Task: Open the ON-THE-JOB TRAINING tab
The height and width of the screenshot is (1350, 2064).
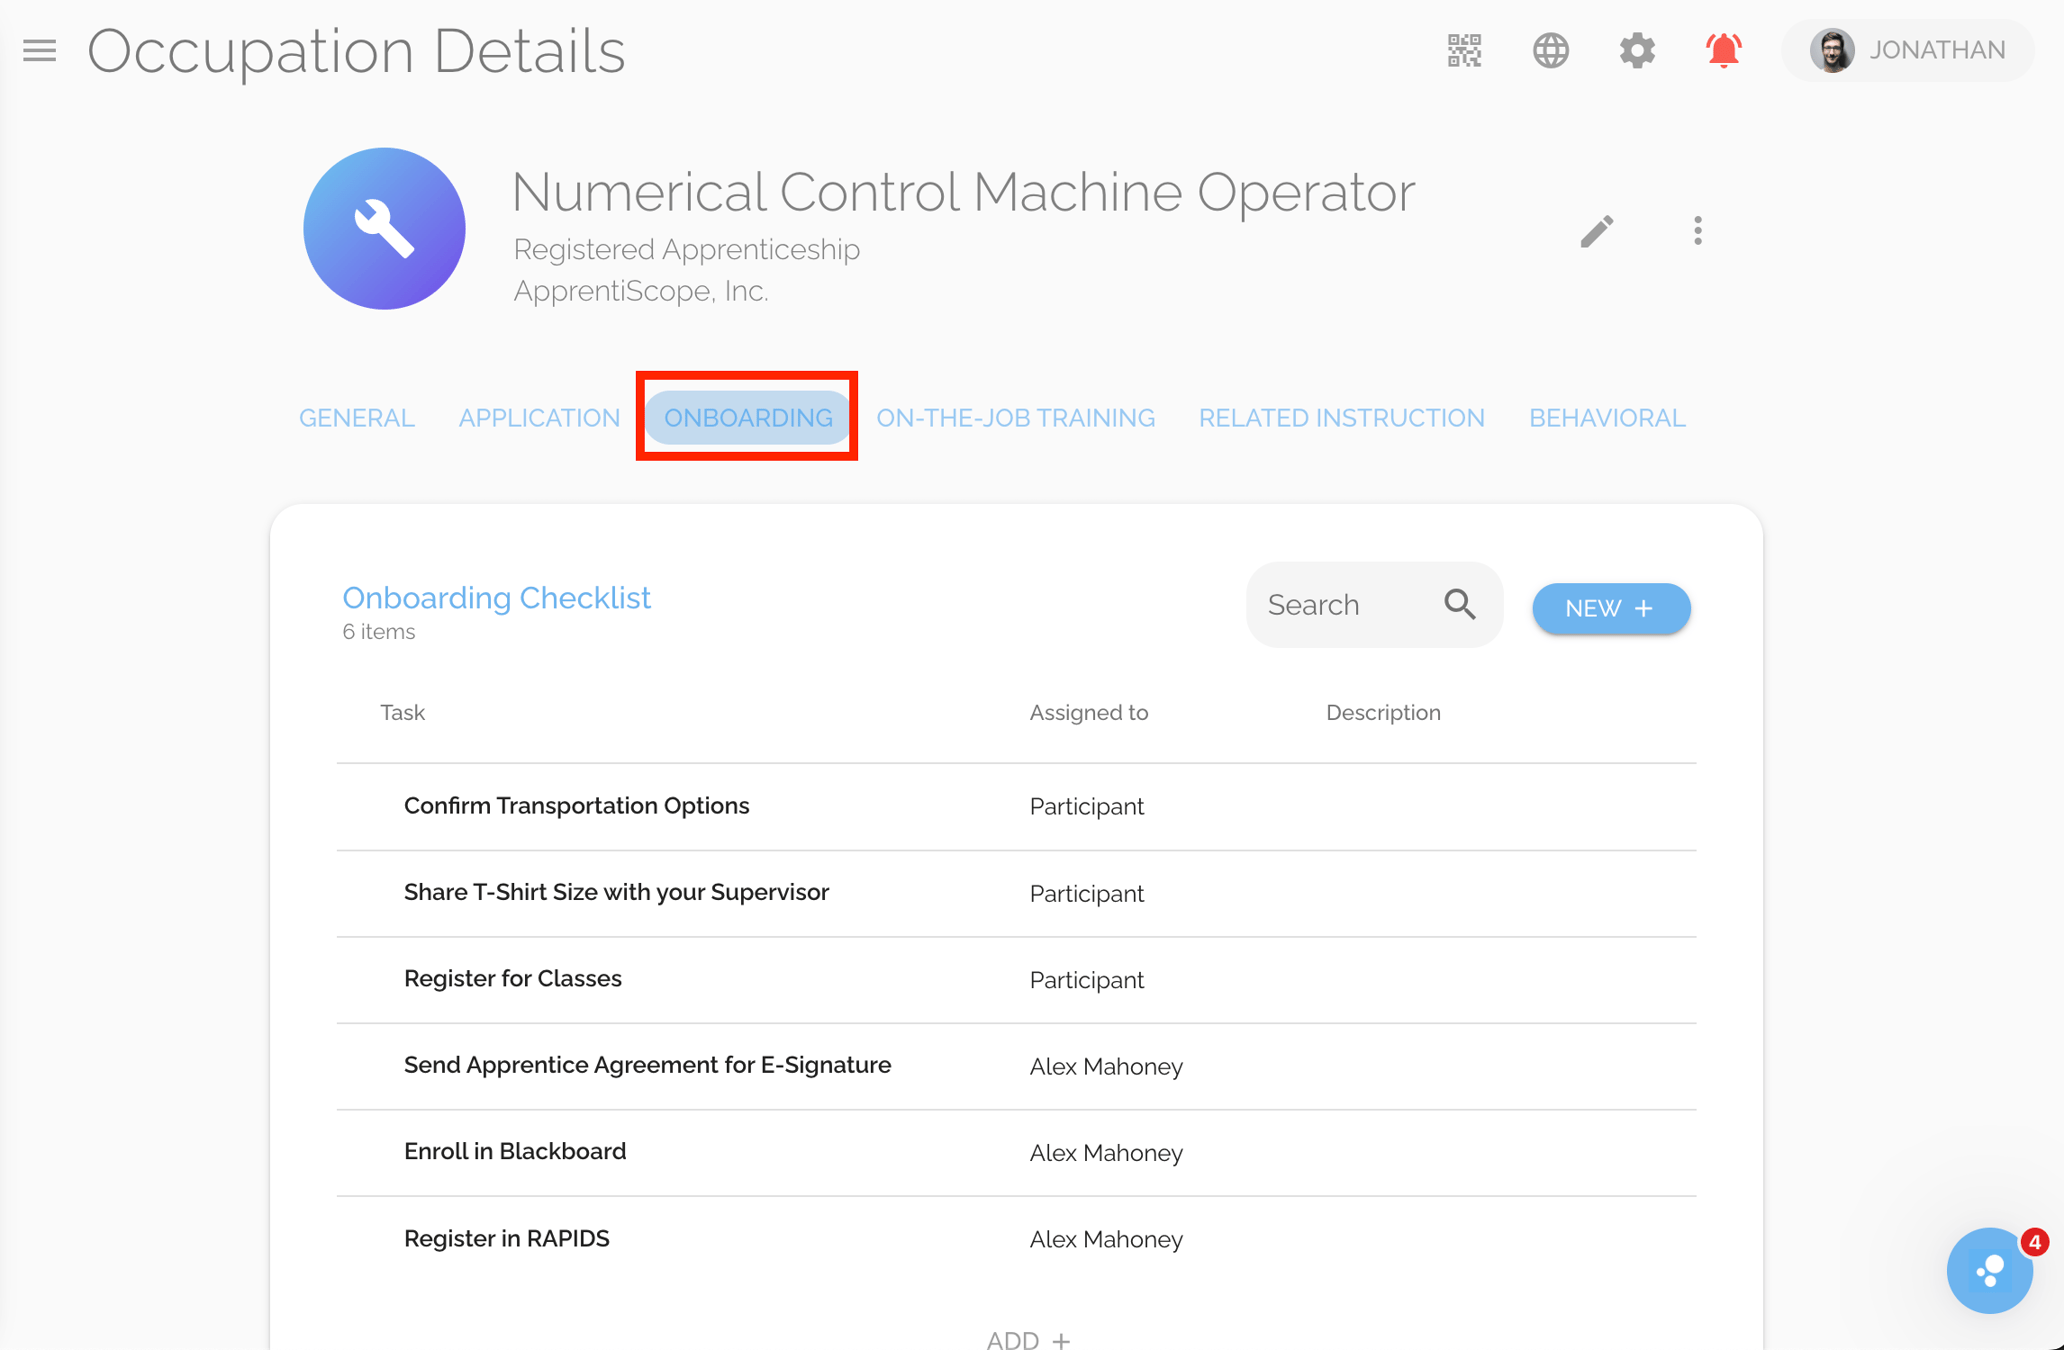Action: (x=1015, y=417)
